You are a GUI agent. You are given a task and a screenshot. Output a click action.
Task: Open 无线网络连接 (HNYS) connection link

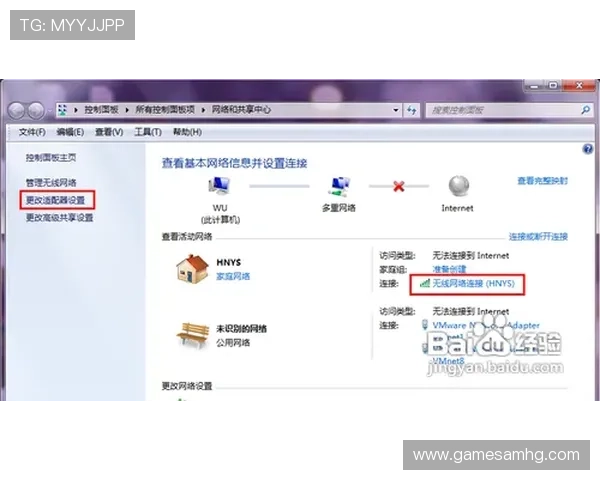click(473, 283)
